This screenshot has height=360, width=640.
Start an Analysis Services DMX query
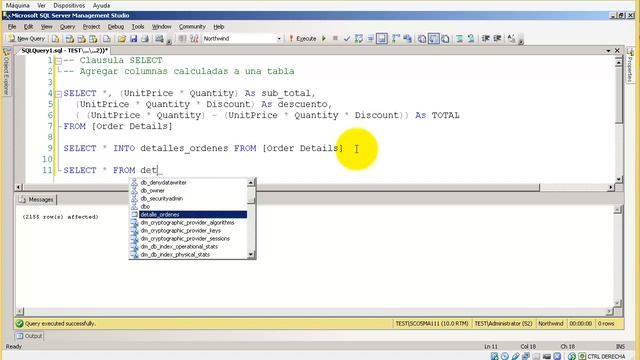(81, 38)
